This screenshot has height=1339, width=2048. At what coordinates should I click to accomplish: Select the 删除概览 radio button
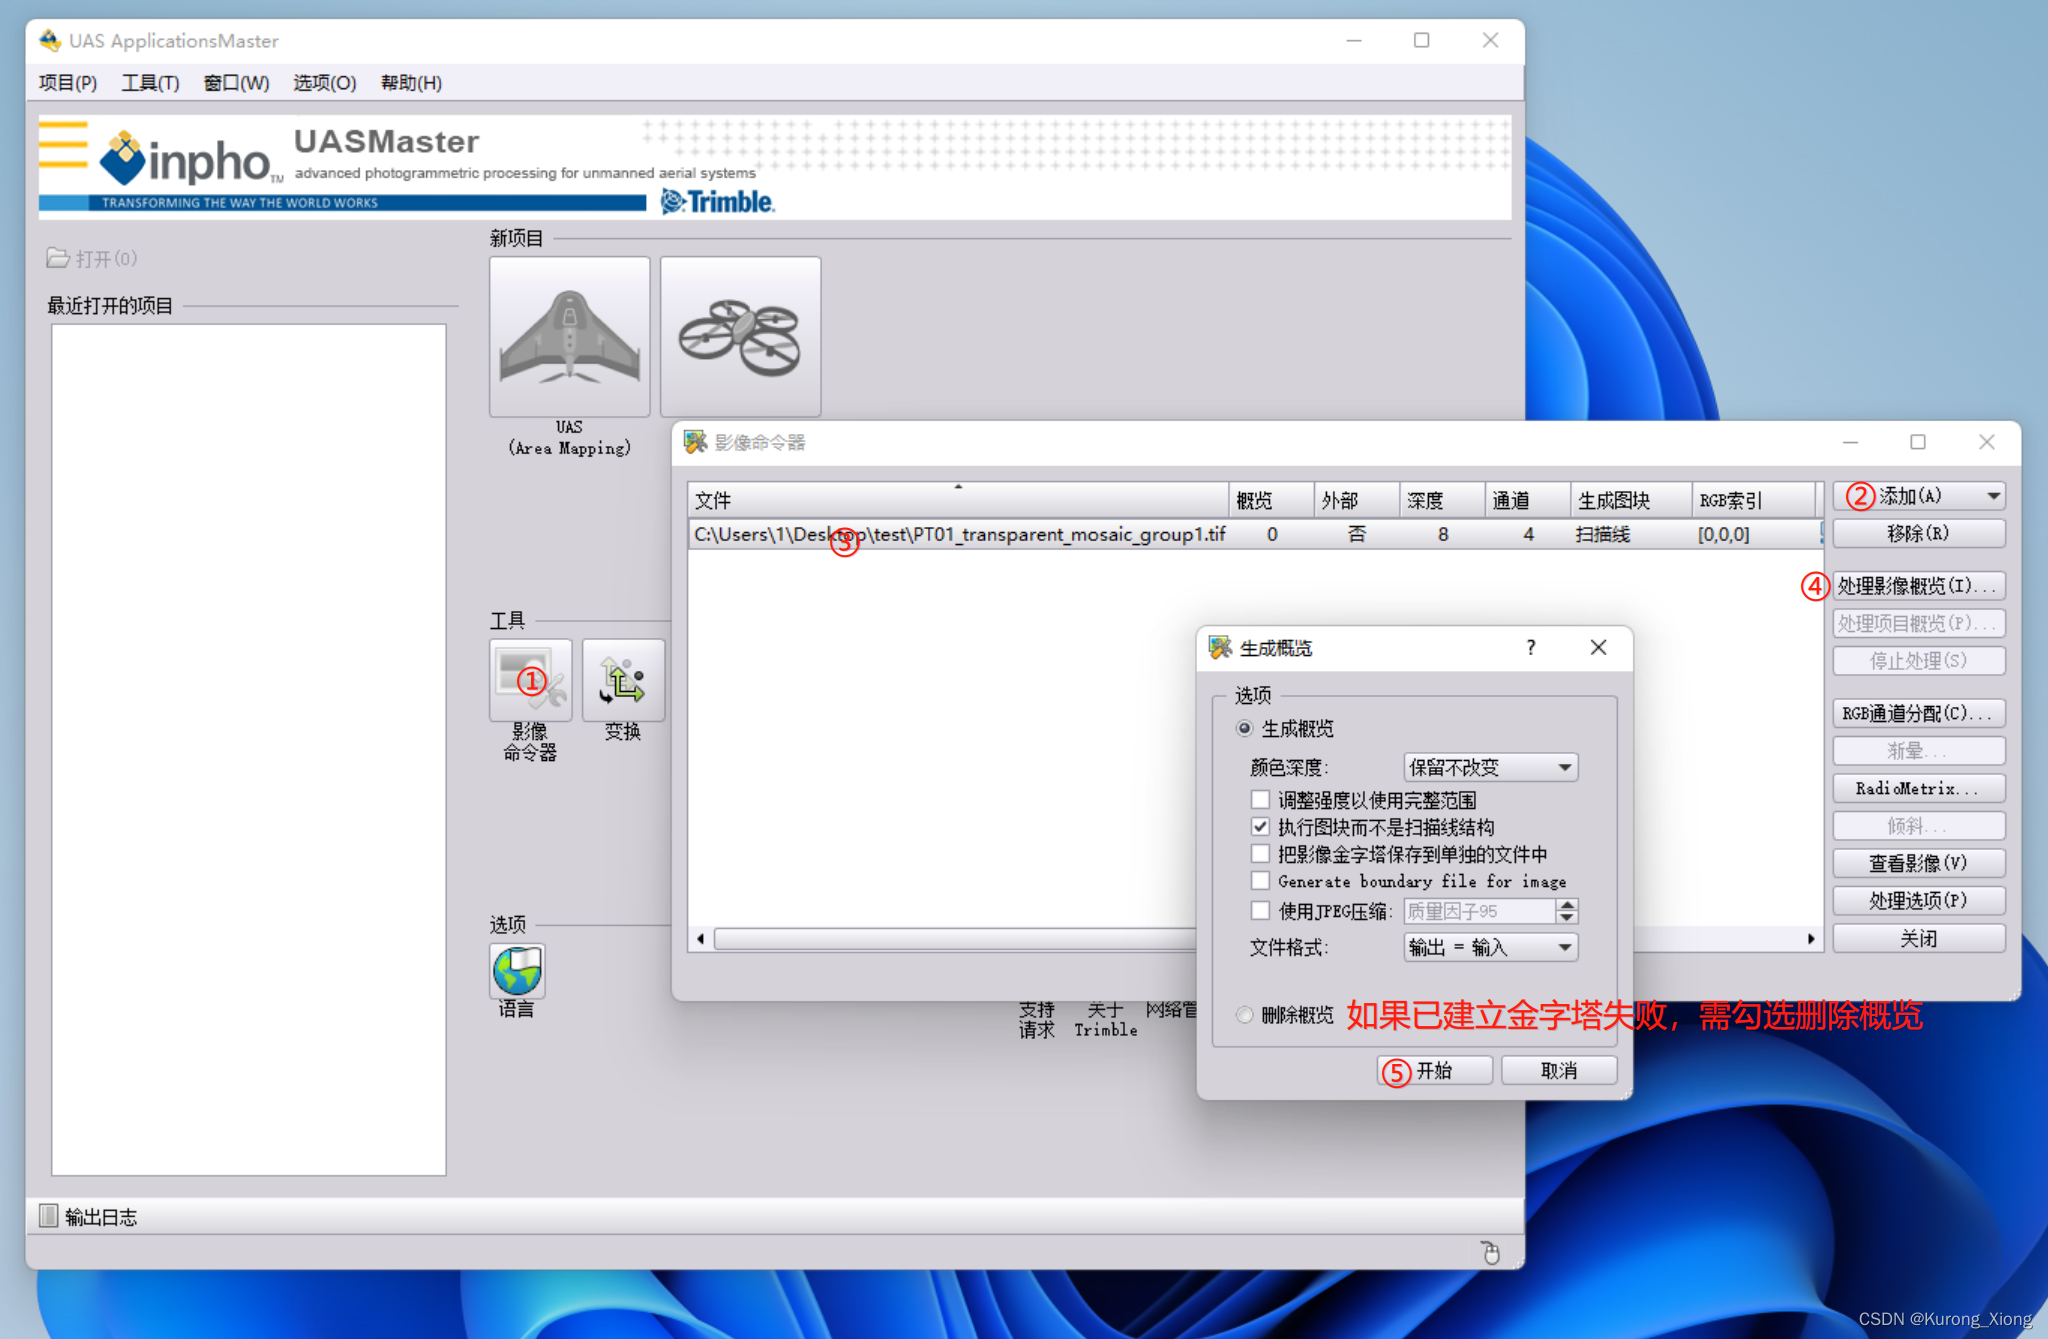pos(1245,1014)
